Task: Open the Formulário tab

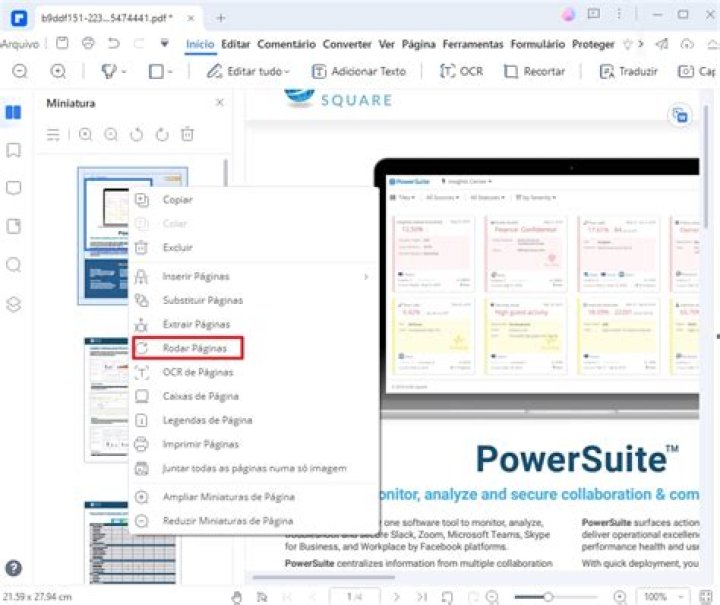Action: tap(537, 44)
